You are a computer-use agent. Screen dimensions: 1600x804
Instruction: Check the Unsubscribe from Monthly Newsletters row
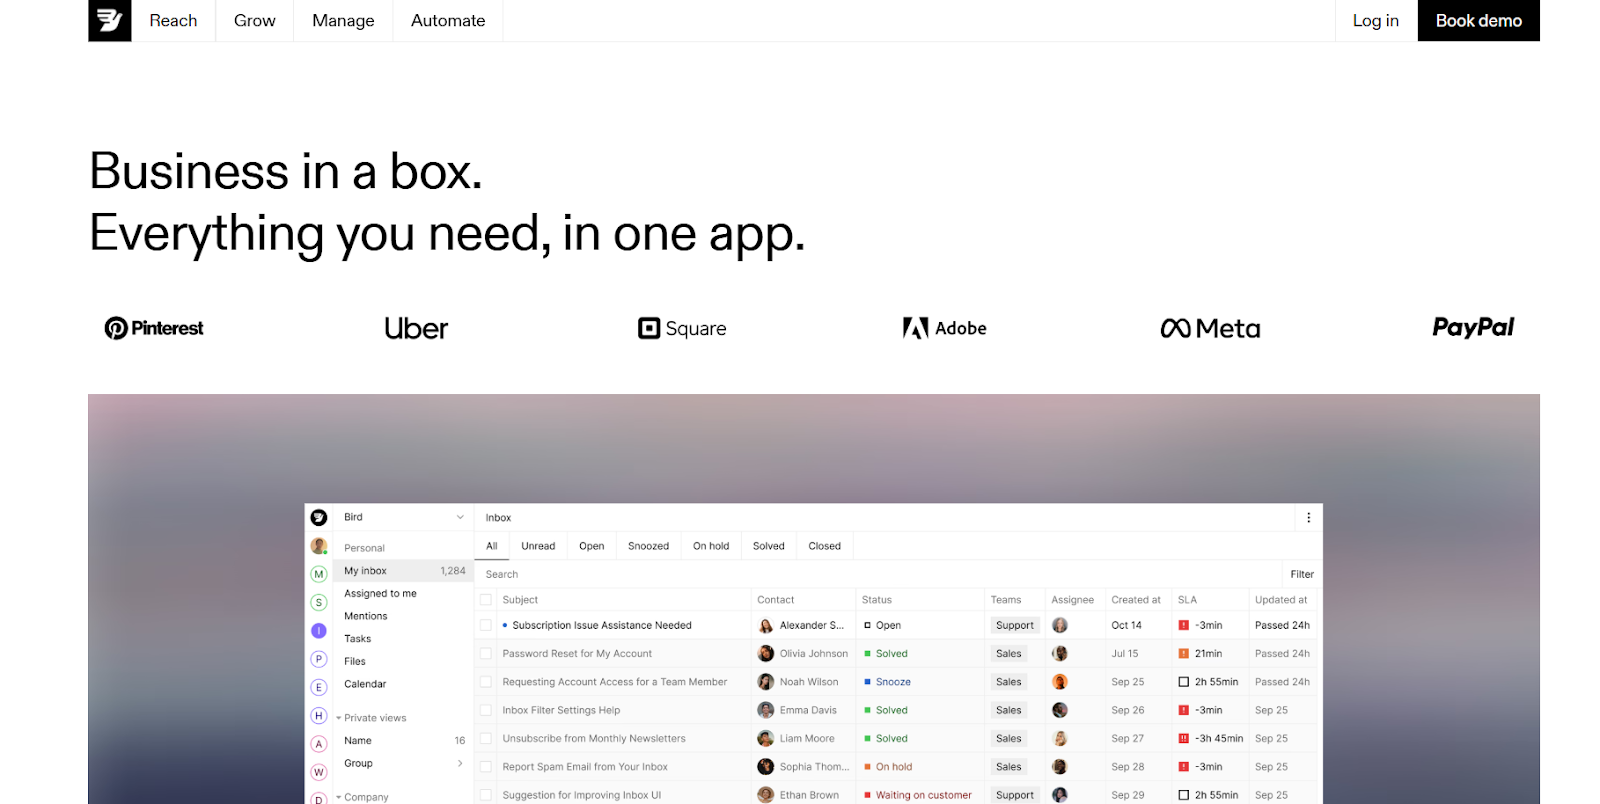pos(486,738)
